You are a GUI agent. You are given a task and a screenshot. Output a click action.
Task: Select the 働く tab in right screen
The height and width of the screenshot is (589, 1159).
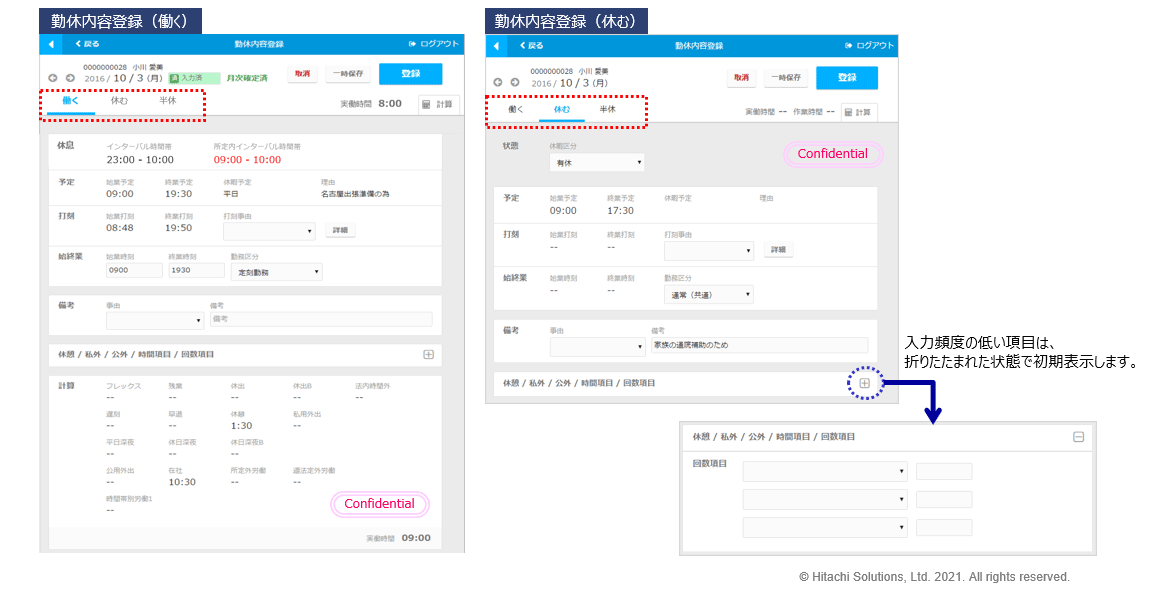[x=515, y=109]
